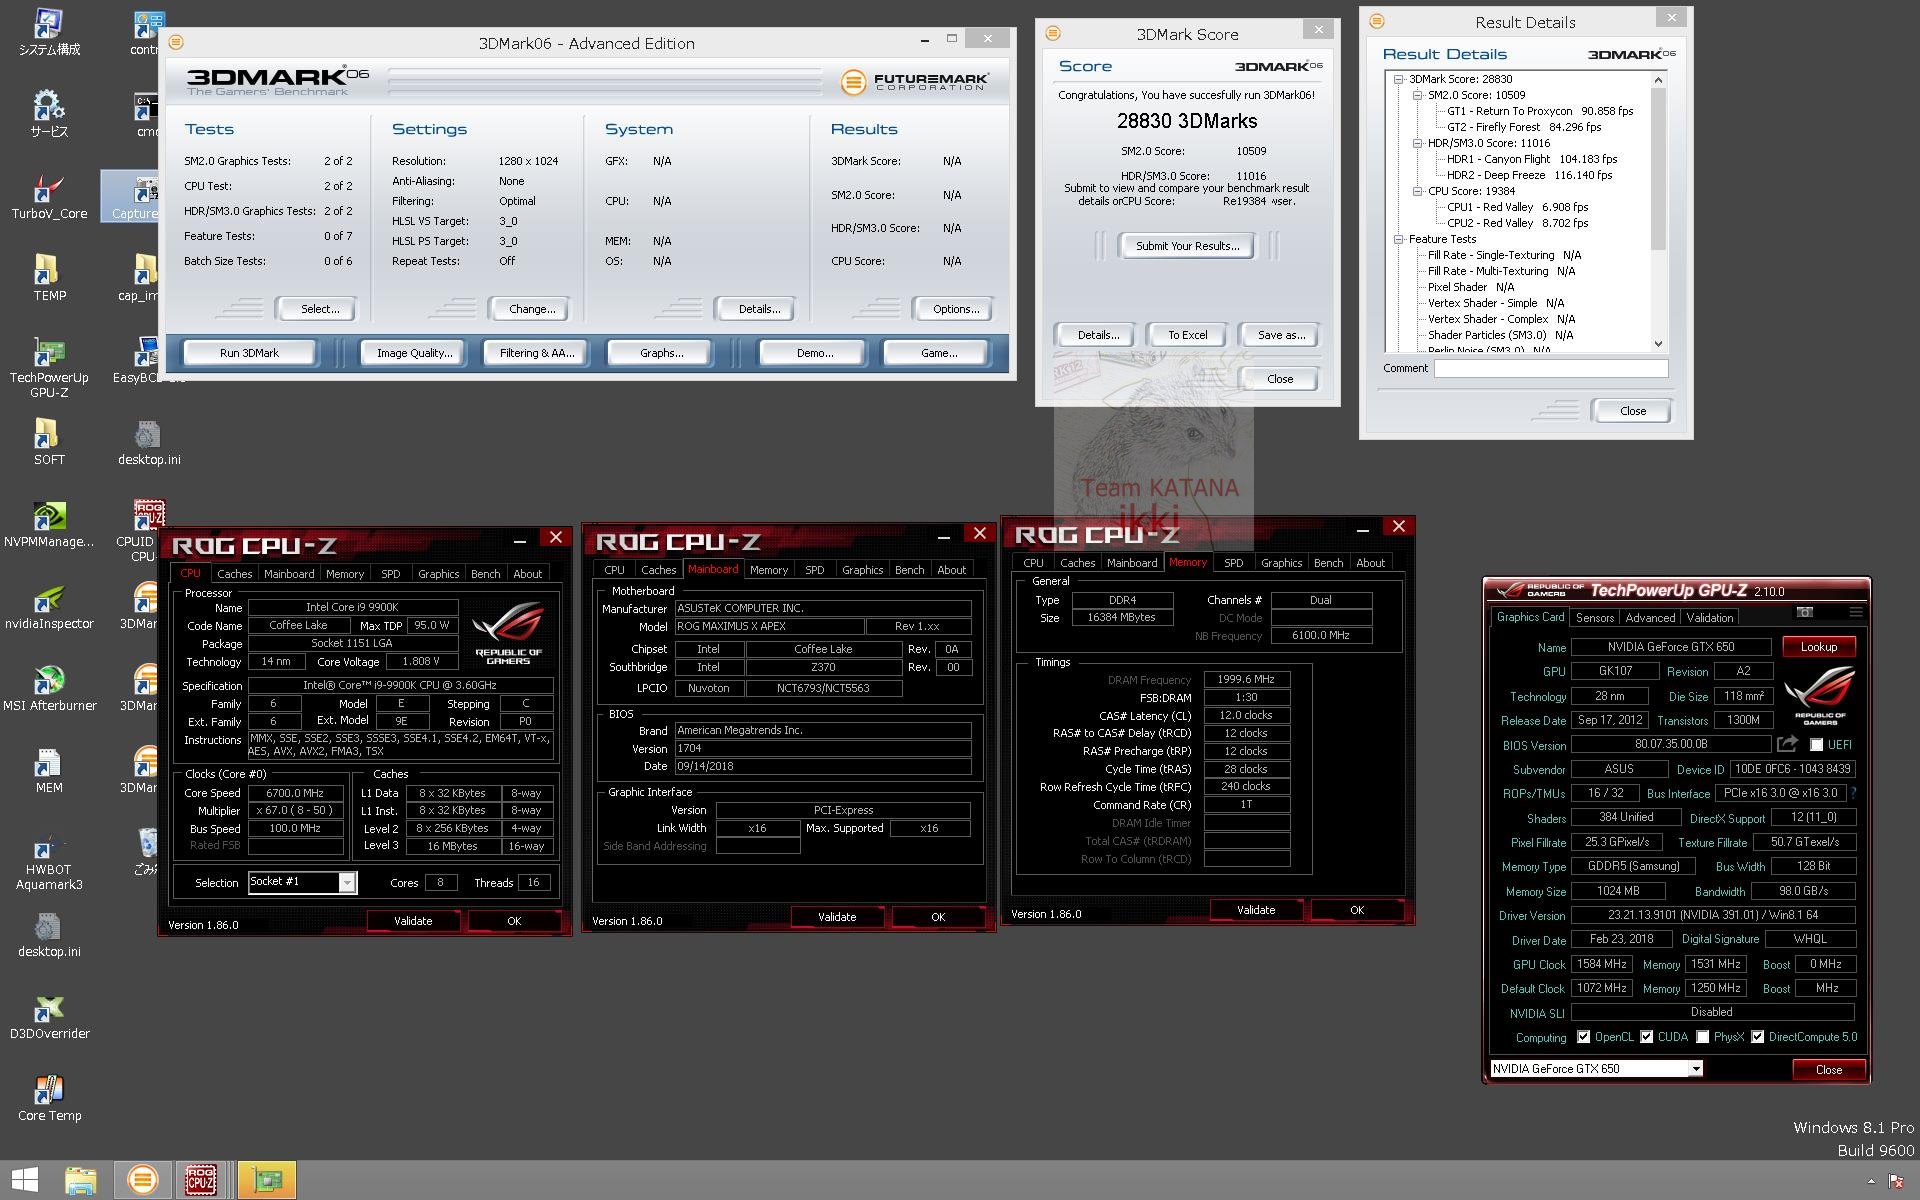
Task: Open SPD tab in middle CPU-Z window
Action: (x=815, y=570)
